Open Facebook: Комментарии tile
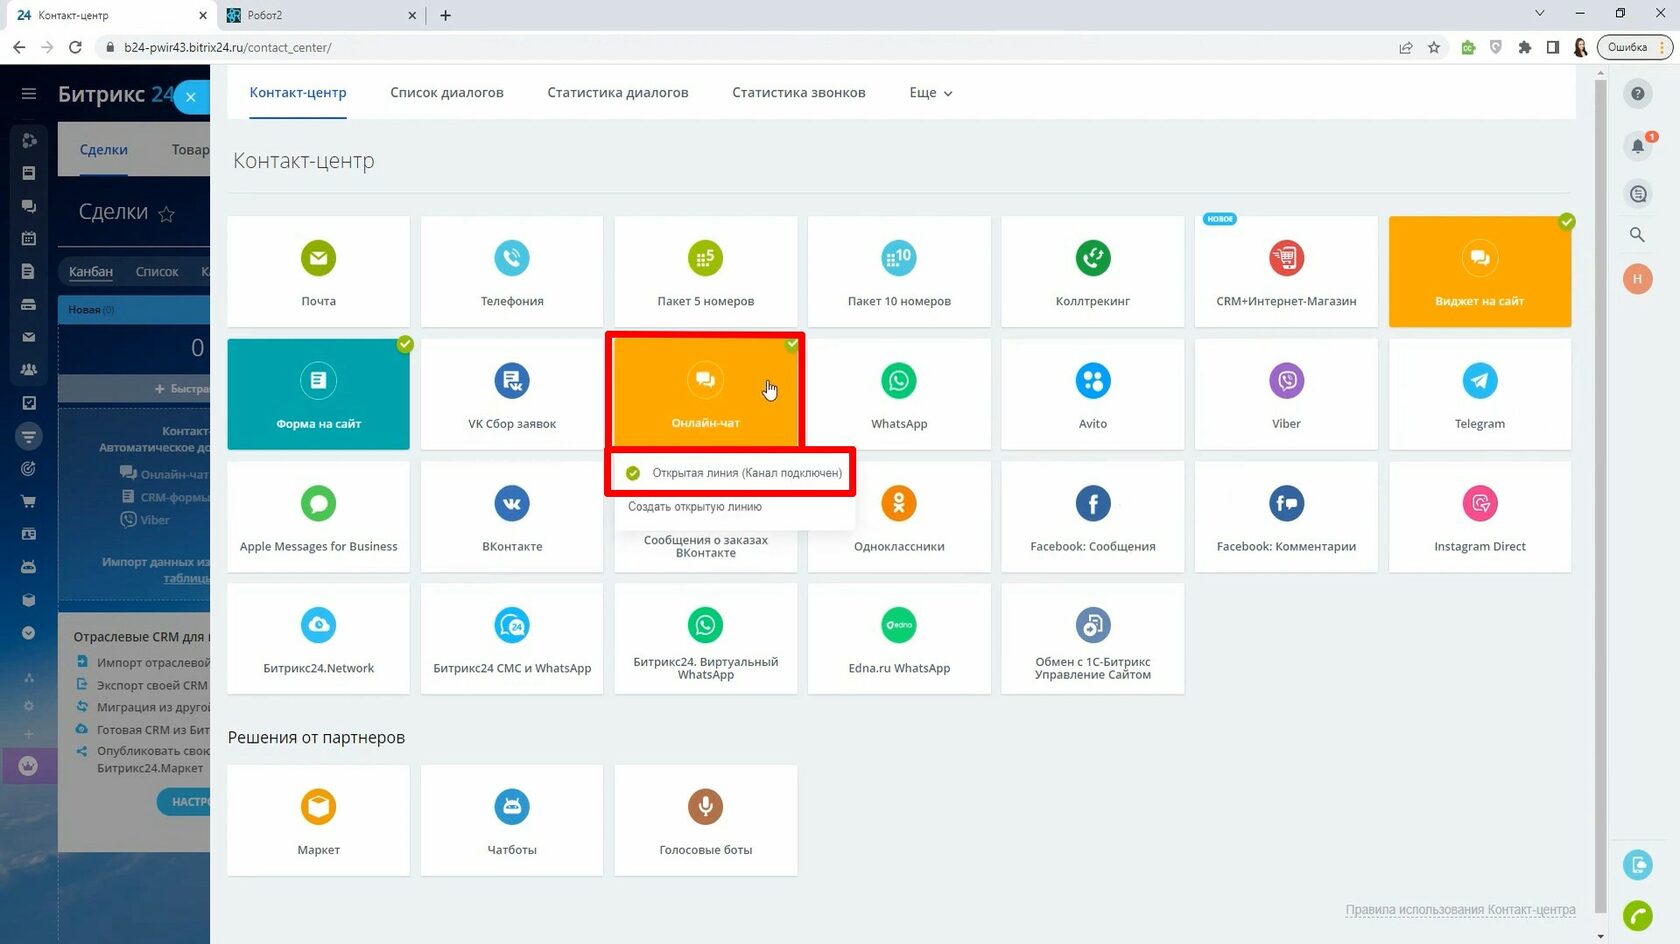Viewport: 1680px width, 944px height. pyautogui.click(x=1286, y=517)
